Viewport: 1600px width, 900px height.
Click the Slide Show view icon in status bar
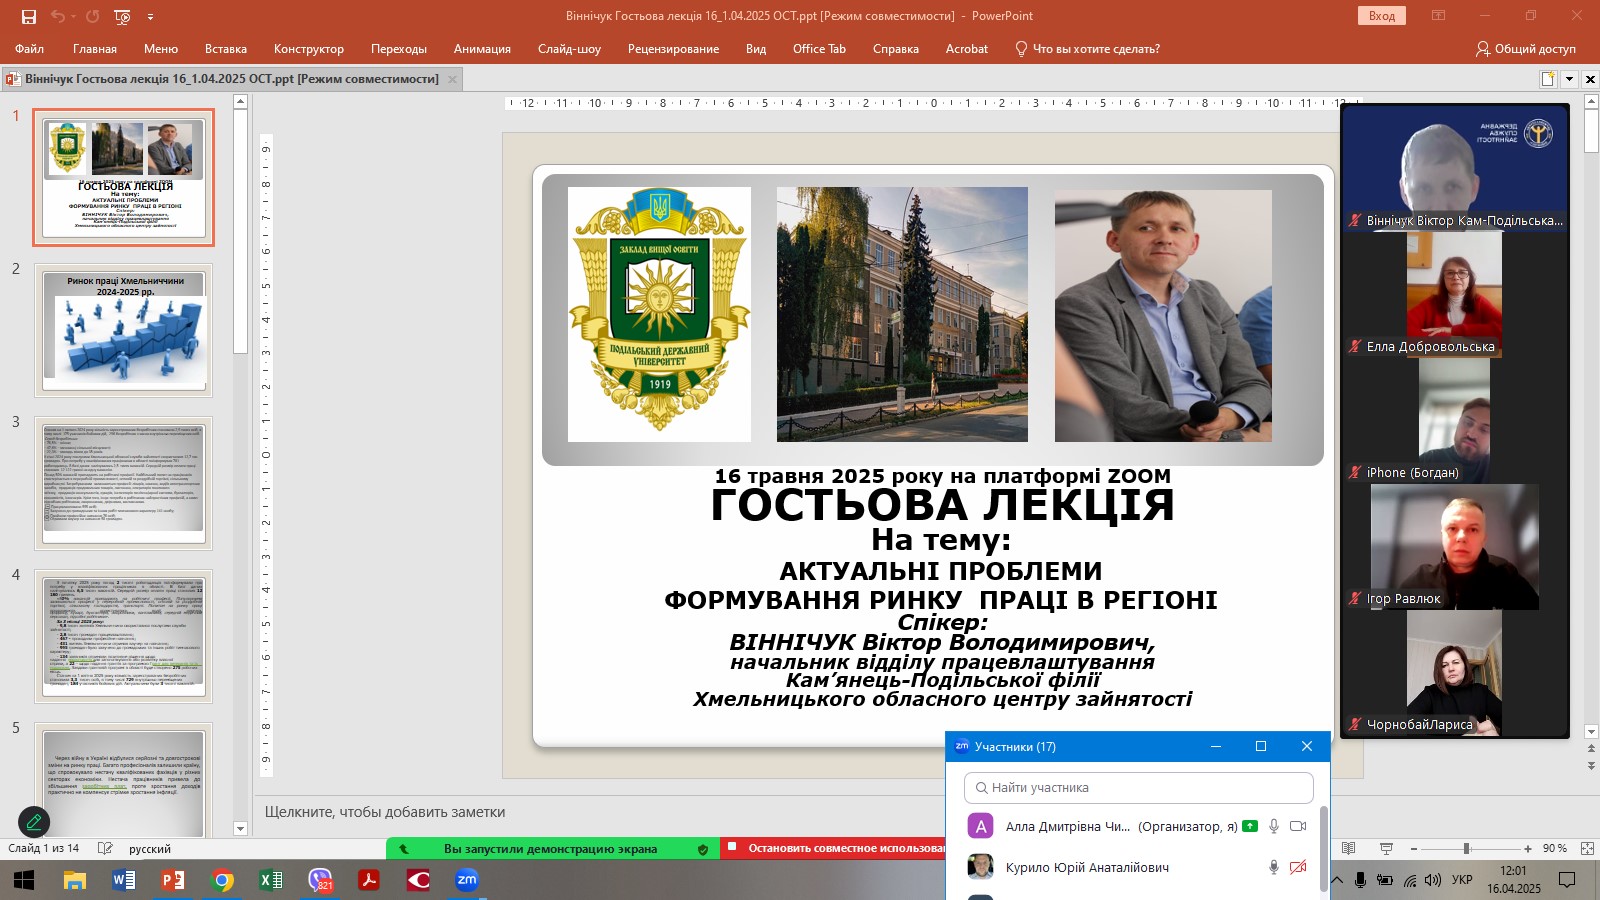click(x=1386, y=848)
